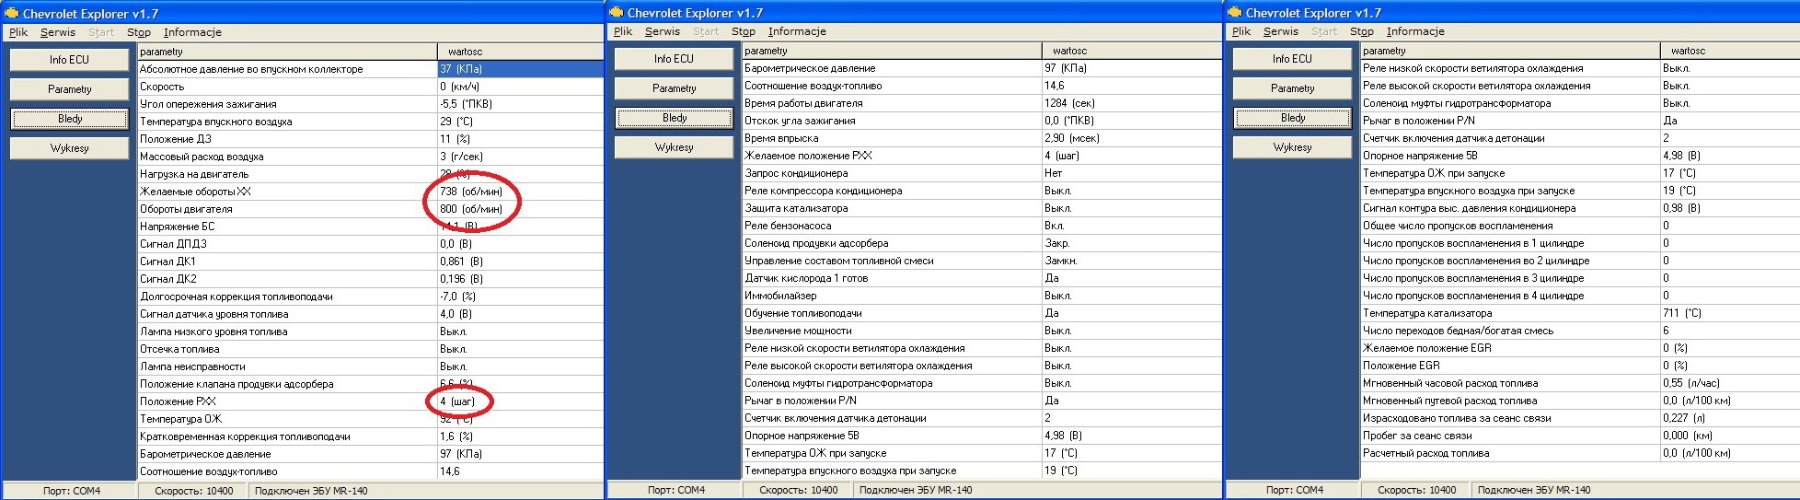This screenshot has height=500, width=1800.
Task: Open the Informacje menu in the rightmost window
Action: [x=1415, y=31]
